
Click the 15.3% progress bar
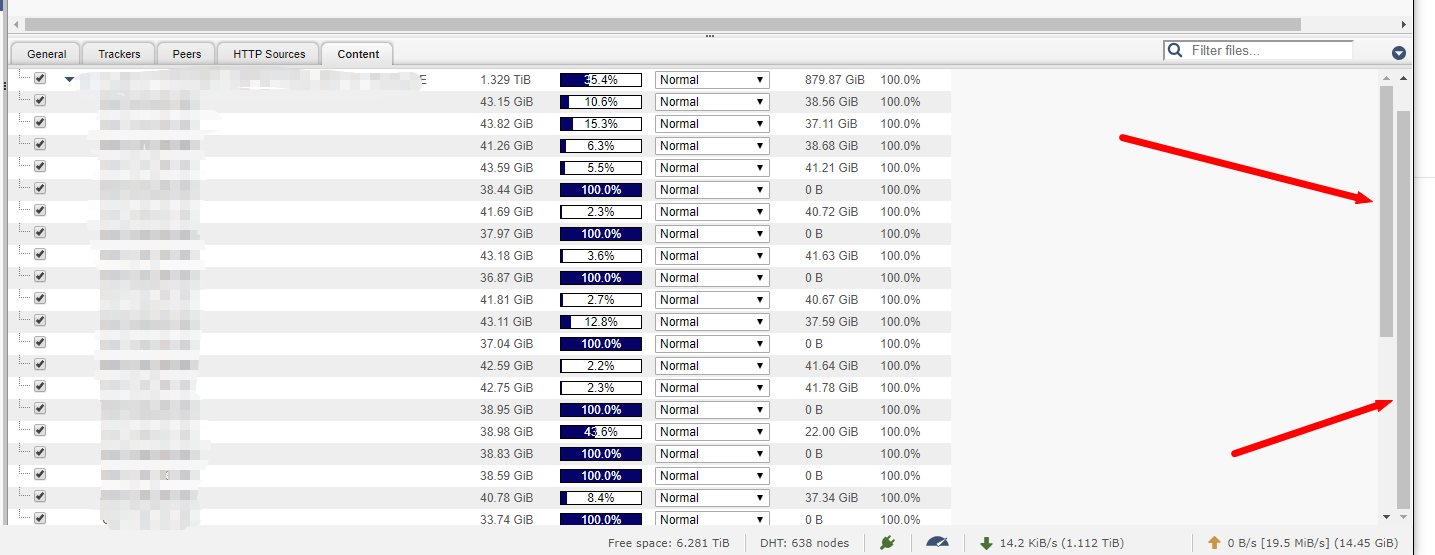pyautogui.click(x=601, y=124)
